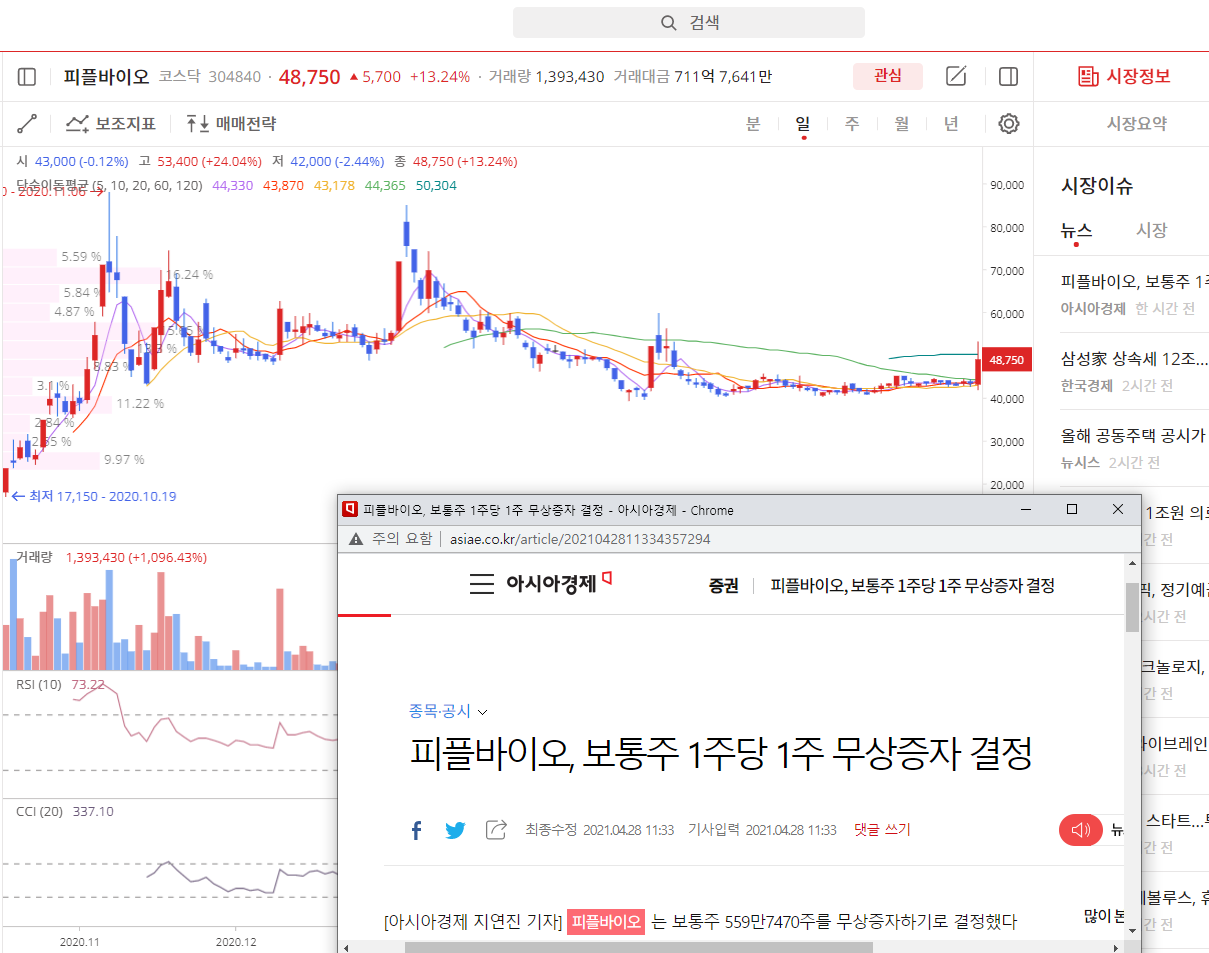Share article on Twitter icon
The image size is (1209, 953).
pos(456,830)
